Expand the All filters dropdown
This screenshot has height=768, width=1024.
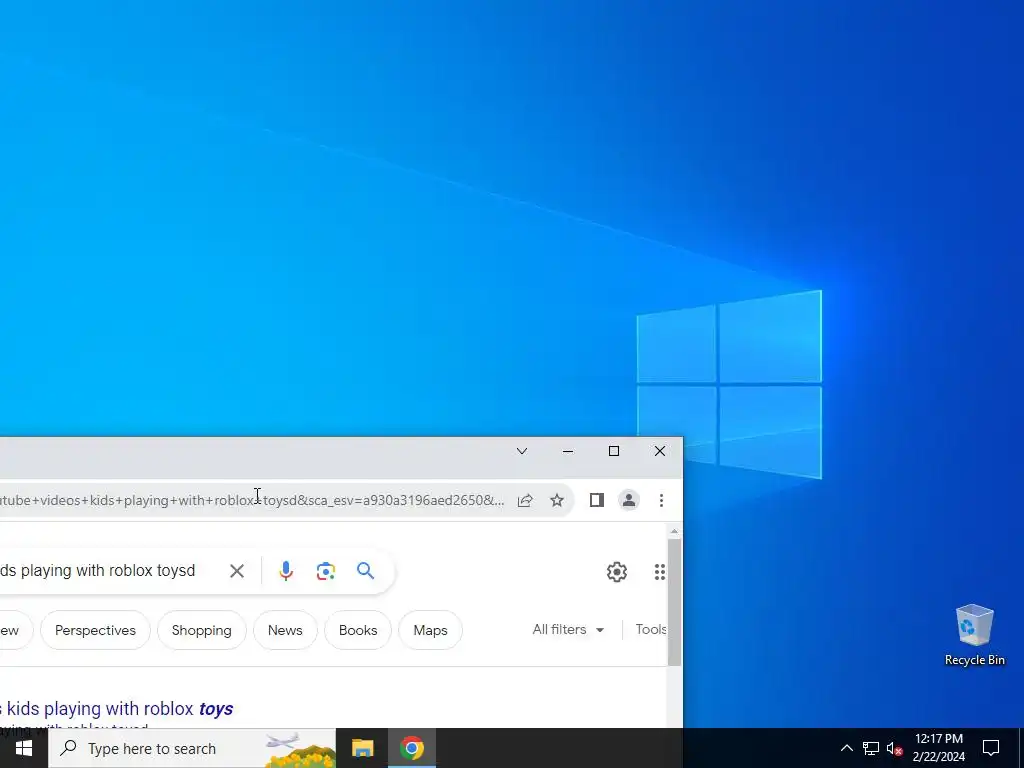[568, 630]
